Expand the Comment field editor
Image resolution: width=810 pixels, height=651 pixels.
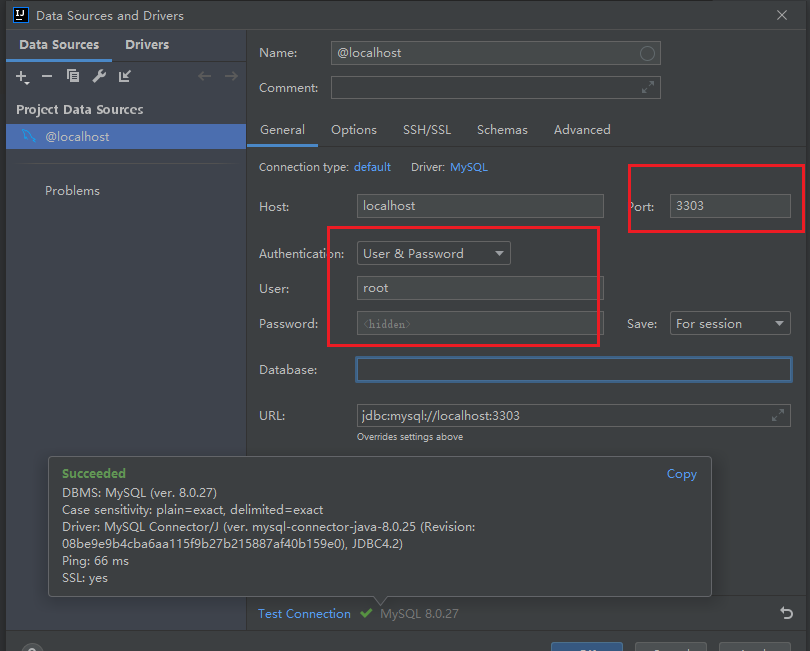(x=648, y=87)
